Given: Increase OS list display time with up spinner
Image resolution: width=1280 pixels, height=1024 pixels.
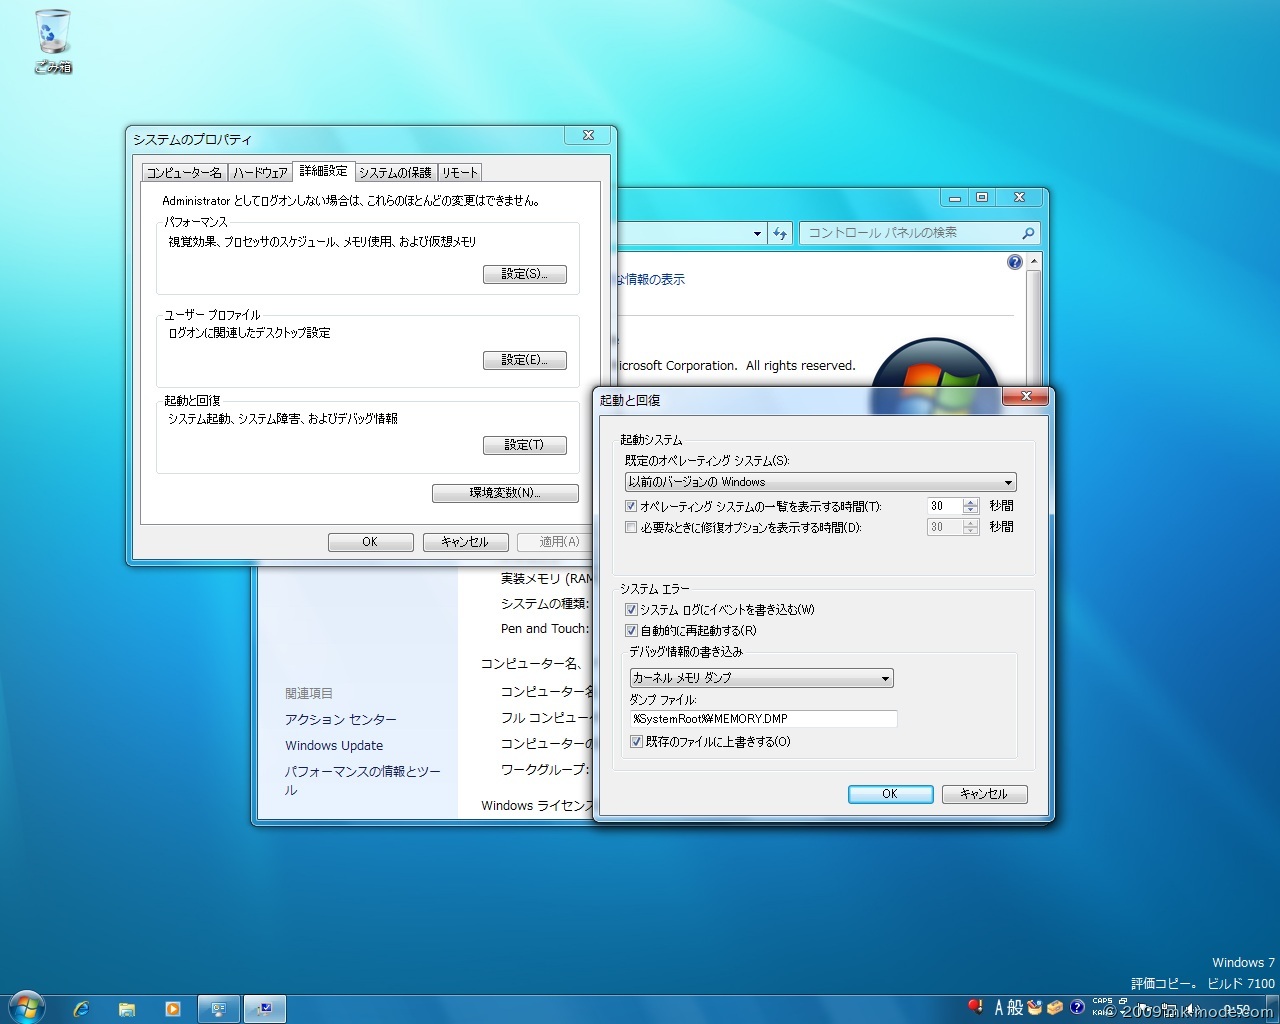Looking at the screenshot, I should [x=970, y=502].
